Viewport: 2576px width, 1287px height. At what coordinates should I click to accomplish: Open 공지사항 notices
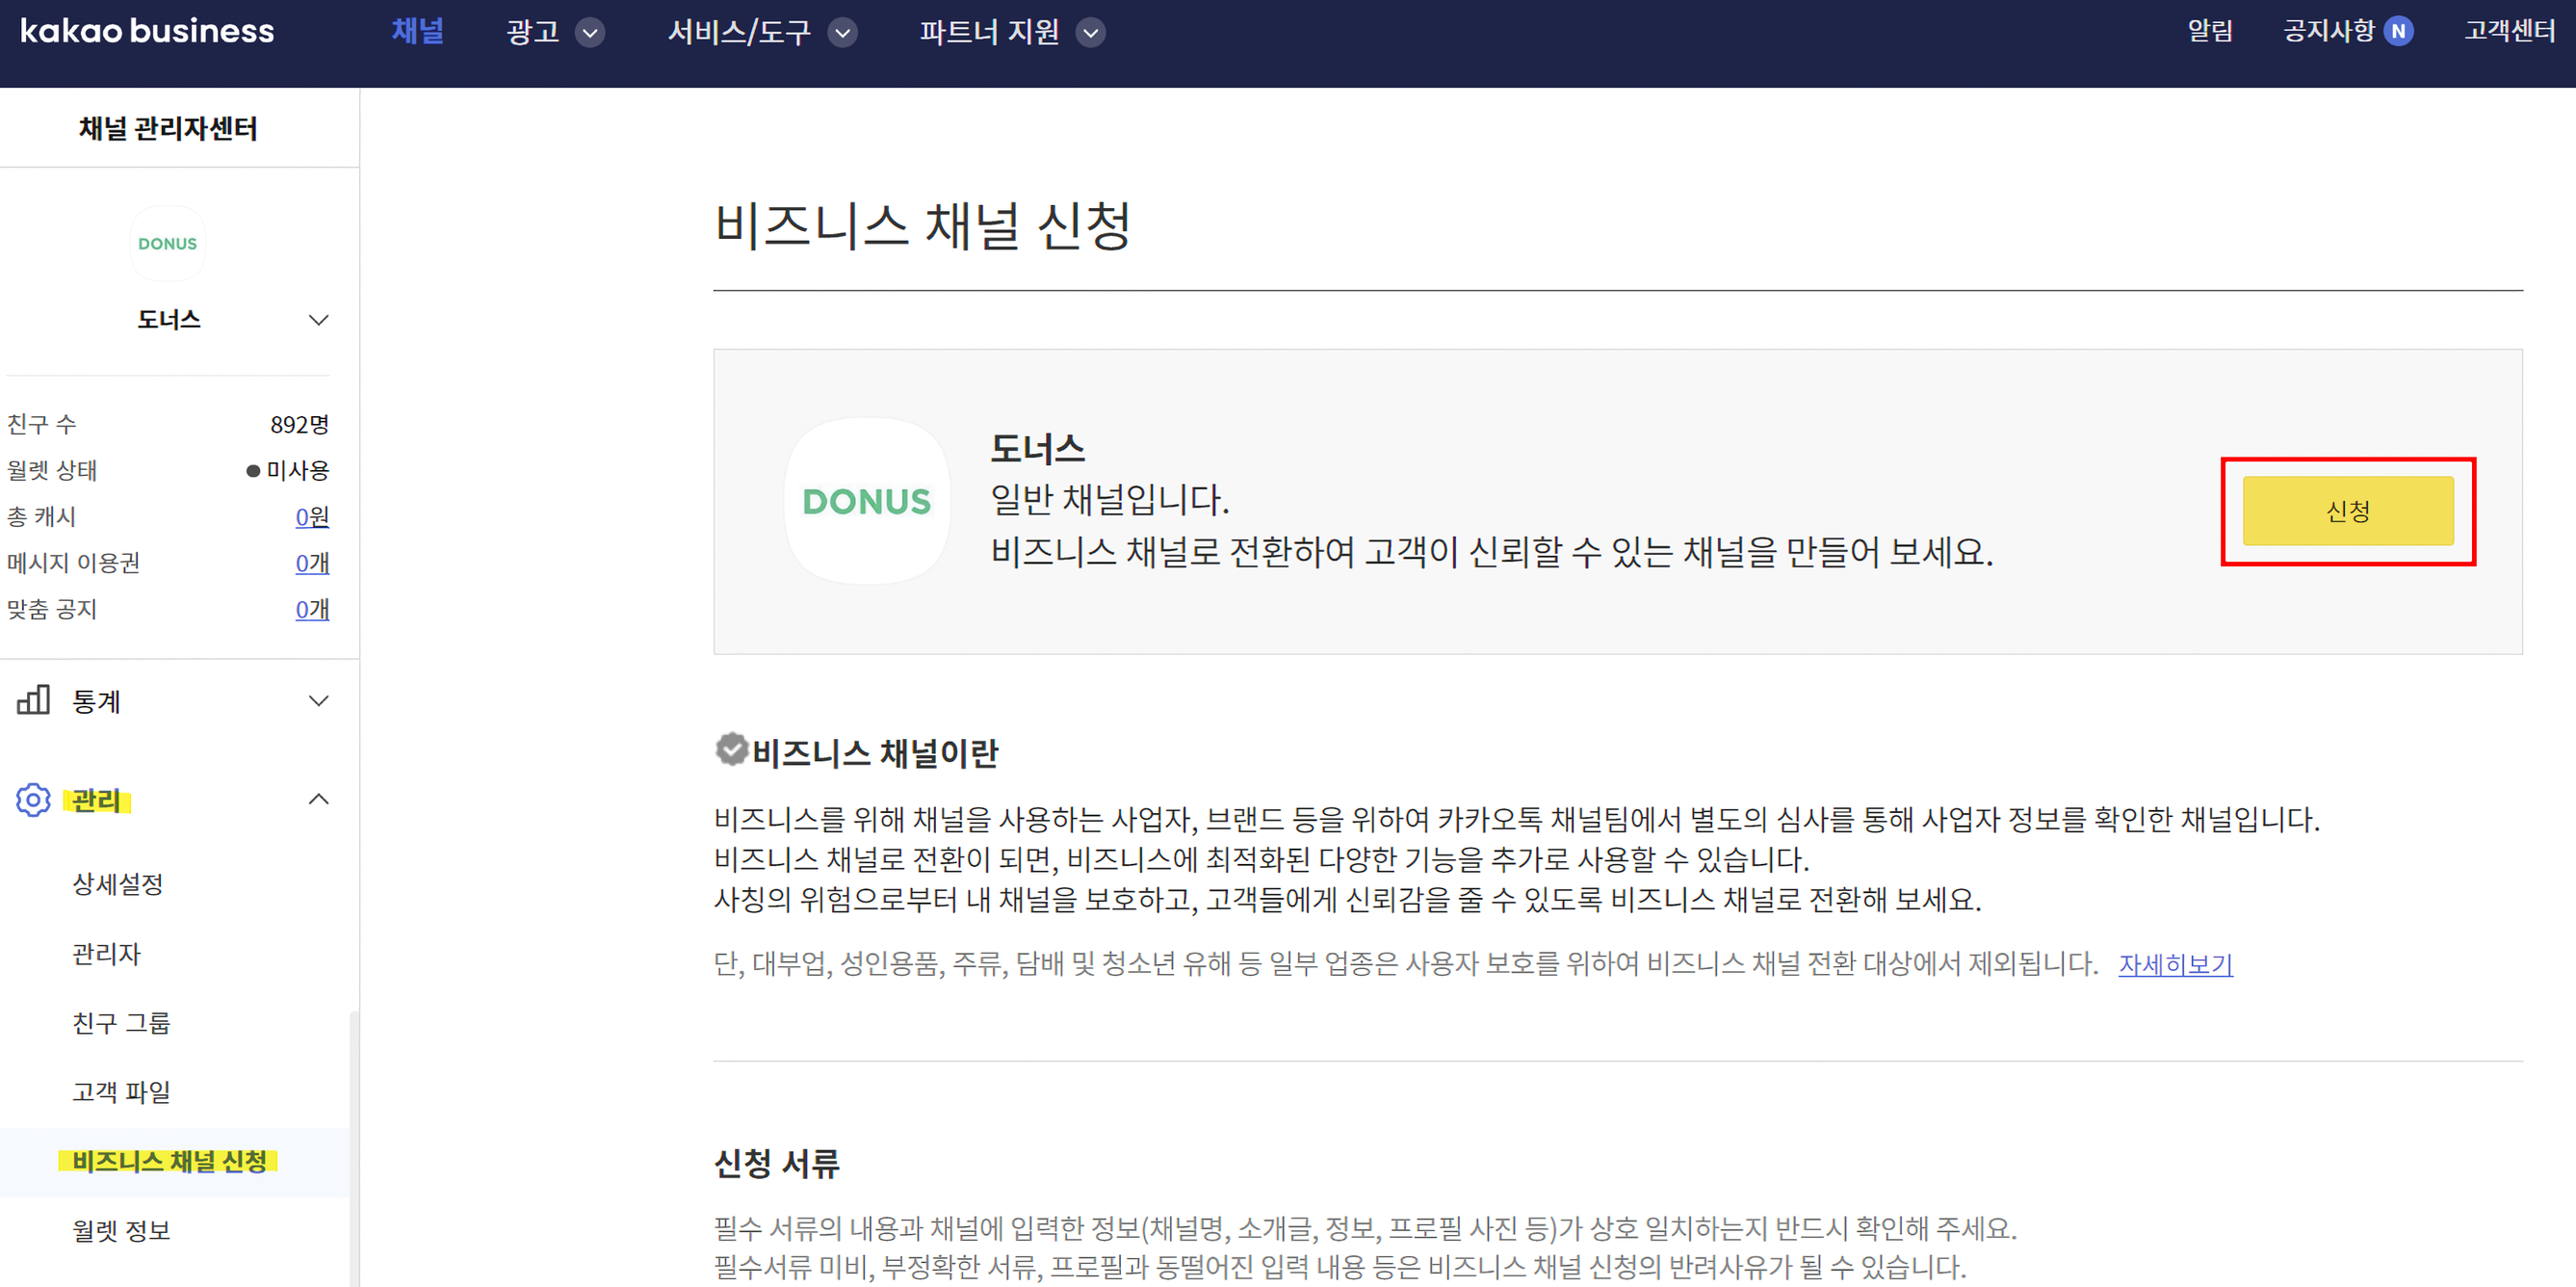[x=2329, y=31]
